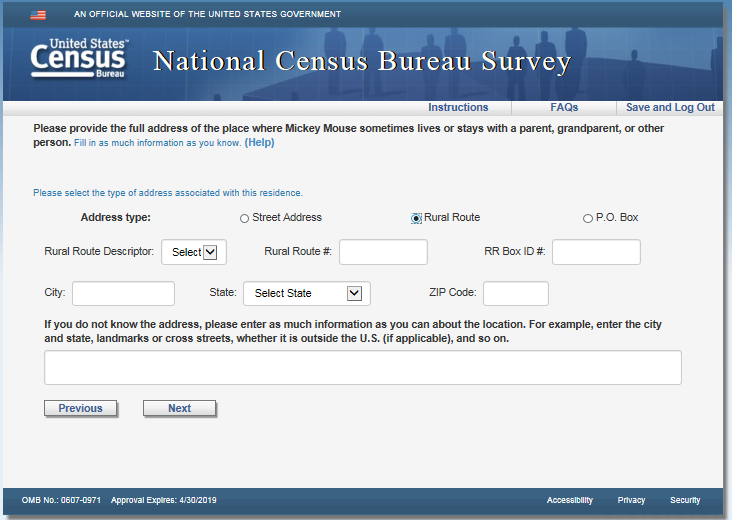This screenshot has height=520, width=732.
Task: Open the Privacy footer link
Action: point(631,500)
